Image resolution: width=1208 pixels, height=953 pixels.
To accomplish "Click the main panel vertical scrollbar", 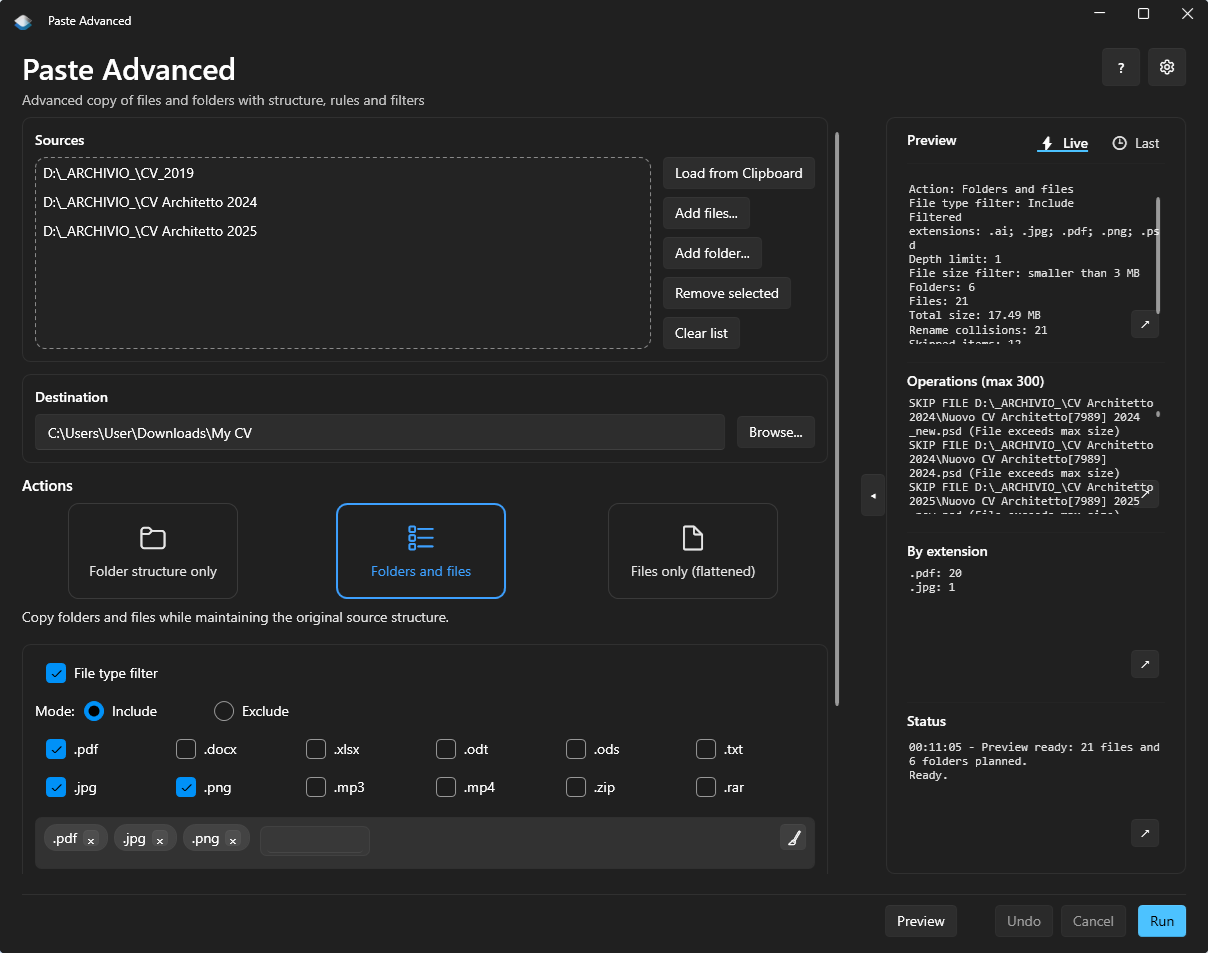I will point(837,418).
